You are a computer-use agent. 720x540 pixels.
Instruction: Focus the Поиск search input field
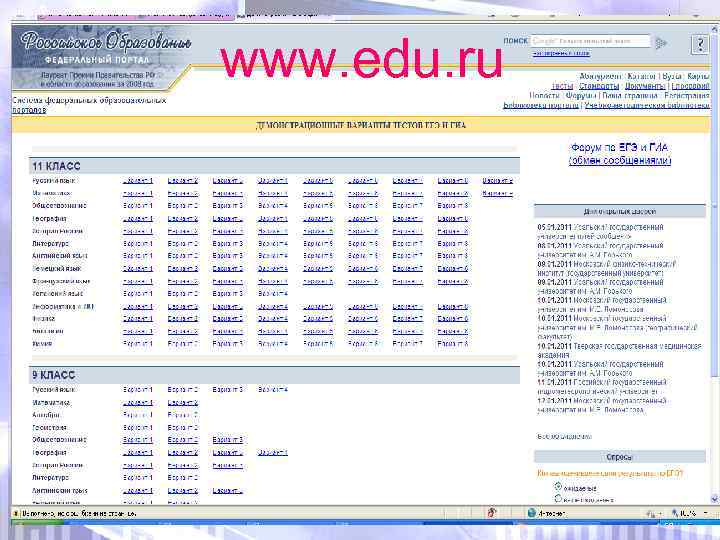(591, 41)
